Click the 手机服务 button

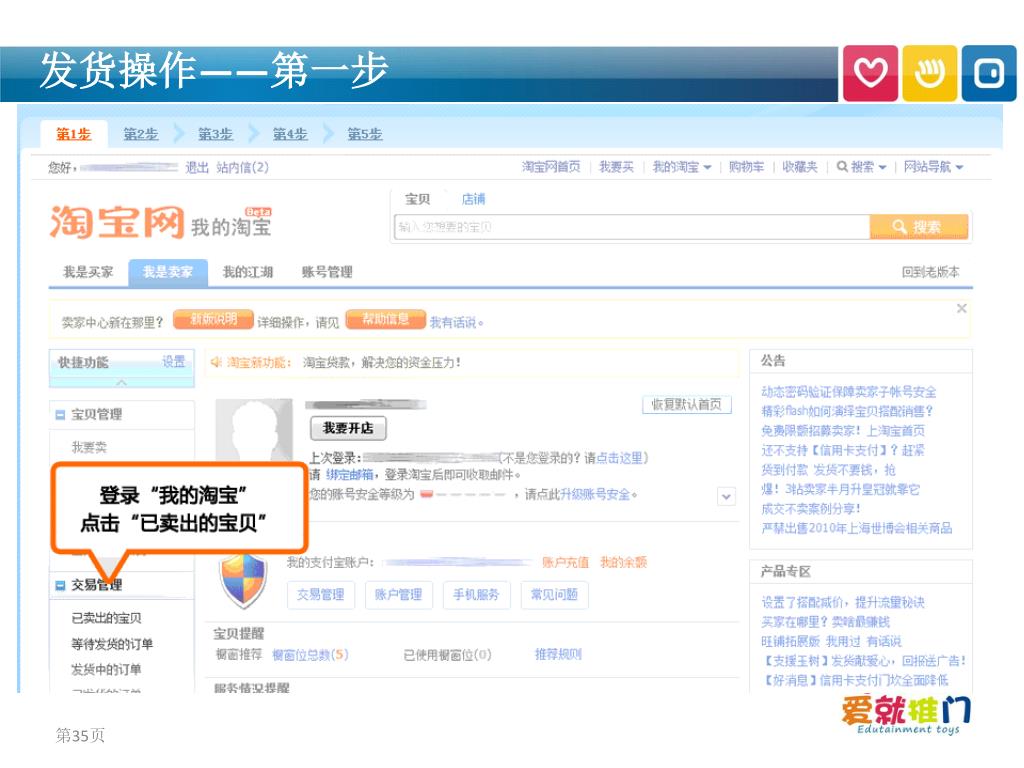(x=476, y=595)
